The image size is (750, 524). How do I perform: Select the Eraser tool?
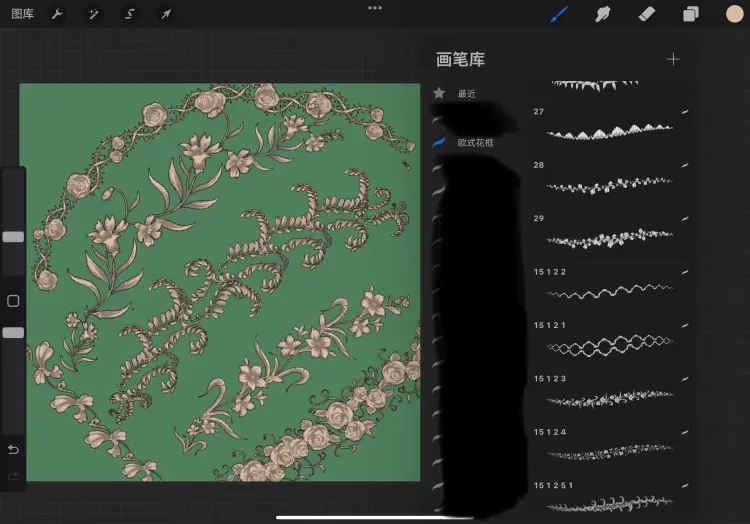(647, 14)
